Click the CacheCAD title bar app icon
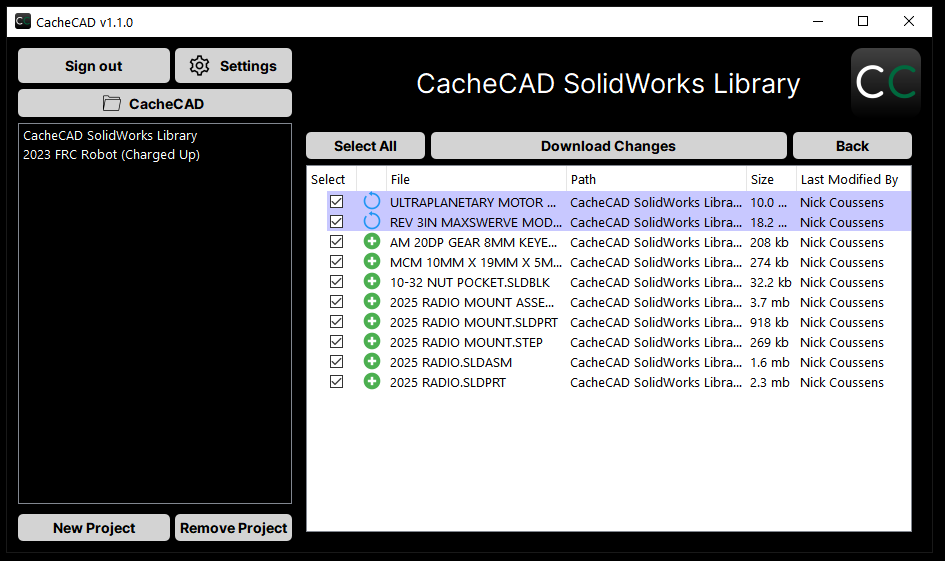 click(x=23, y=22)
